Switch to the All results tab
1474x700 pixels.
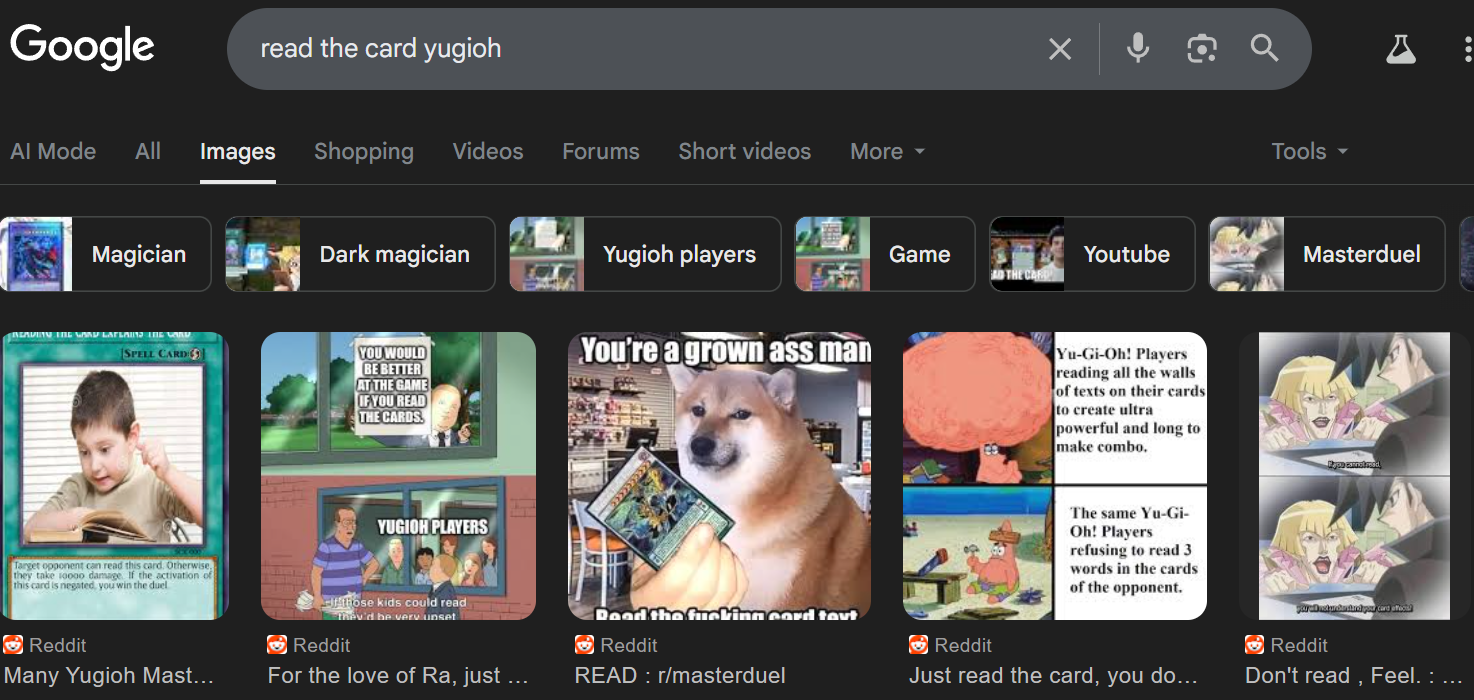pyautogui.click(x=148, y=152)
